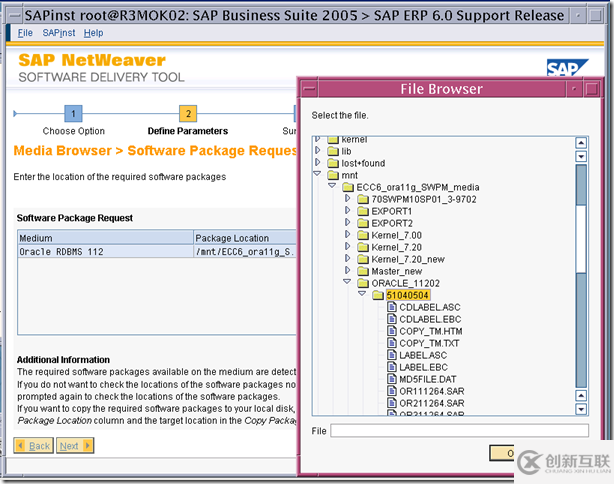Select the Kernel_7.00 folder icon
Screen dimensions: 614x484
(x=363, y=235)
